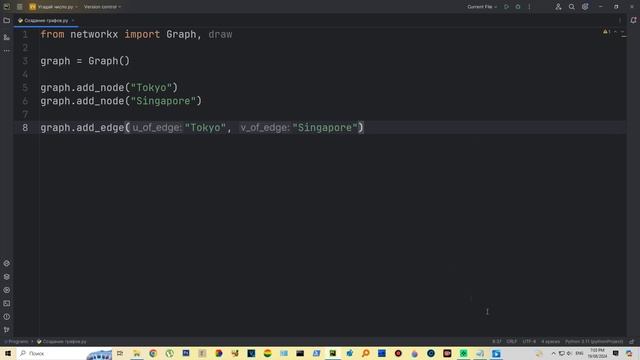Debug the current file

coord(518,7)
